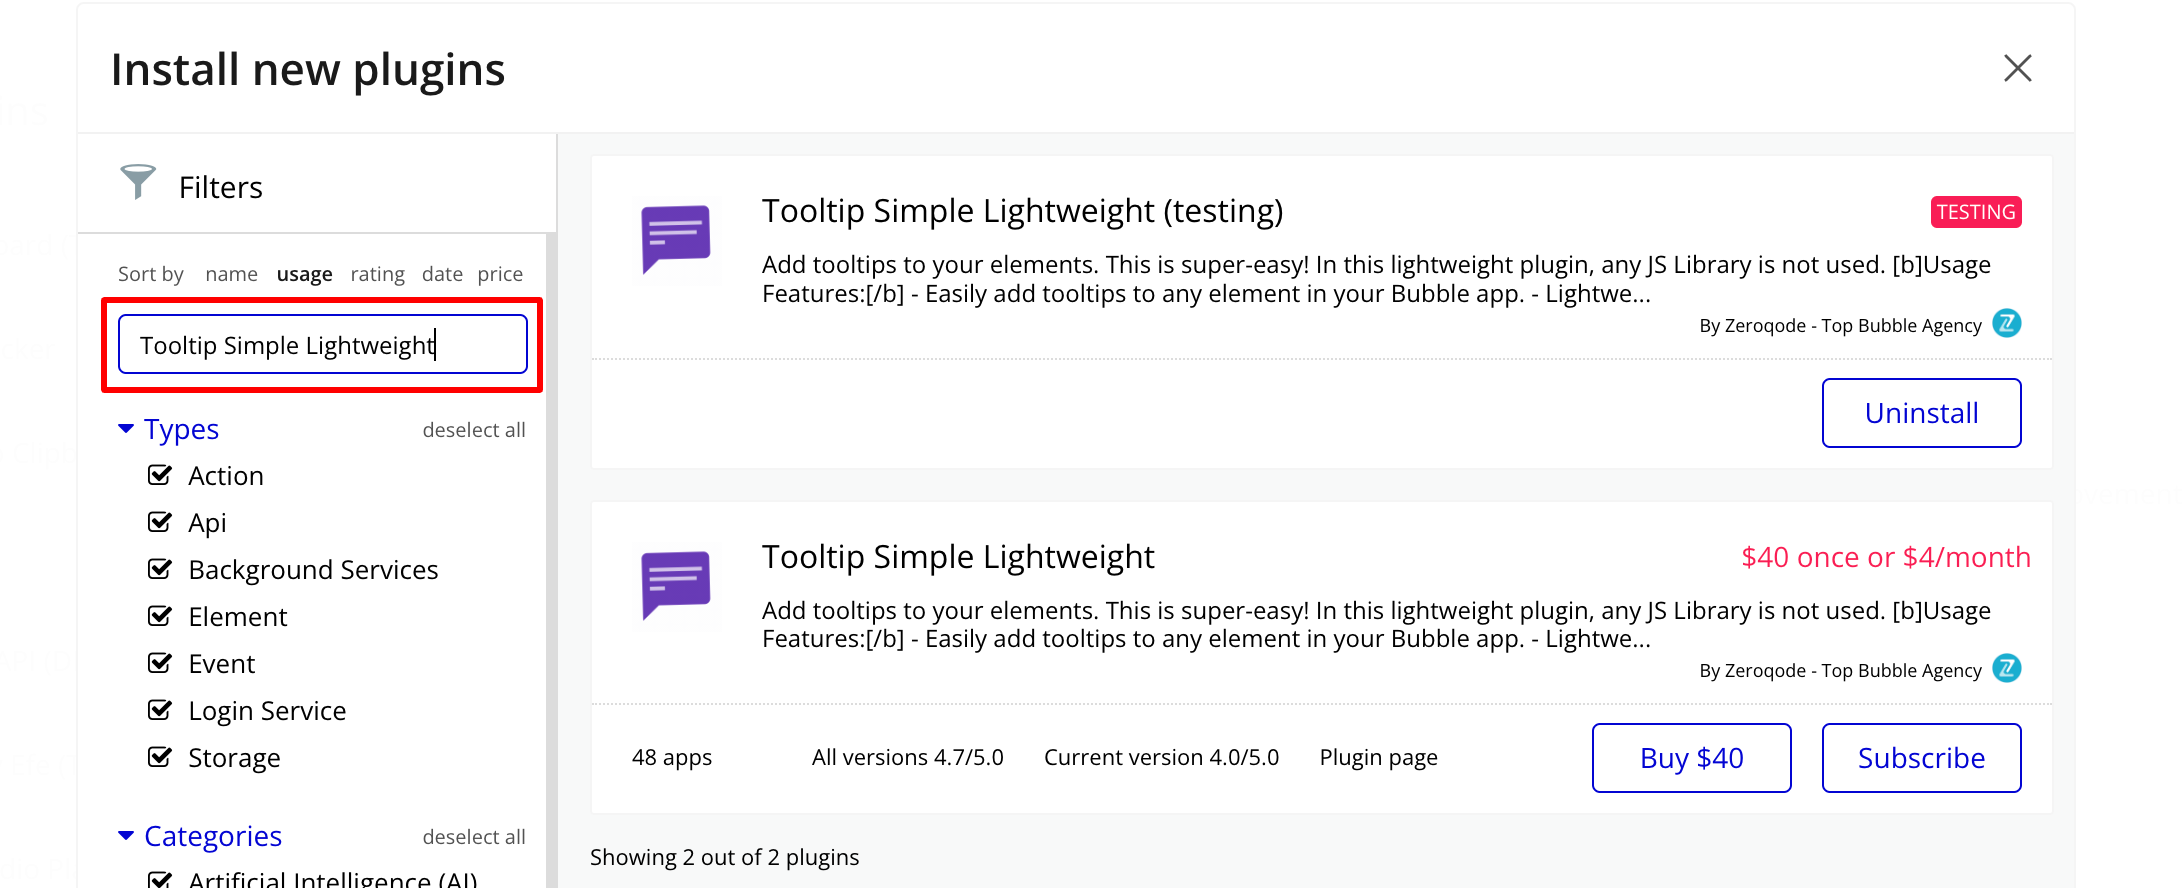This screenshot has width=2184, height=888.
Task: Close the Install new plugins dialog
Action: pos(2017,69)
